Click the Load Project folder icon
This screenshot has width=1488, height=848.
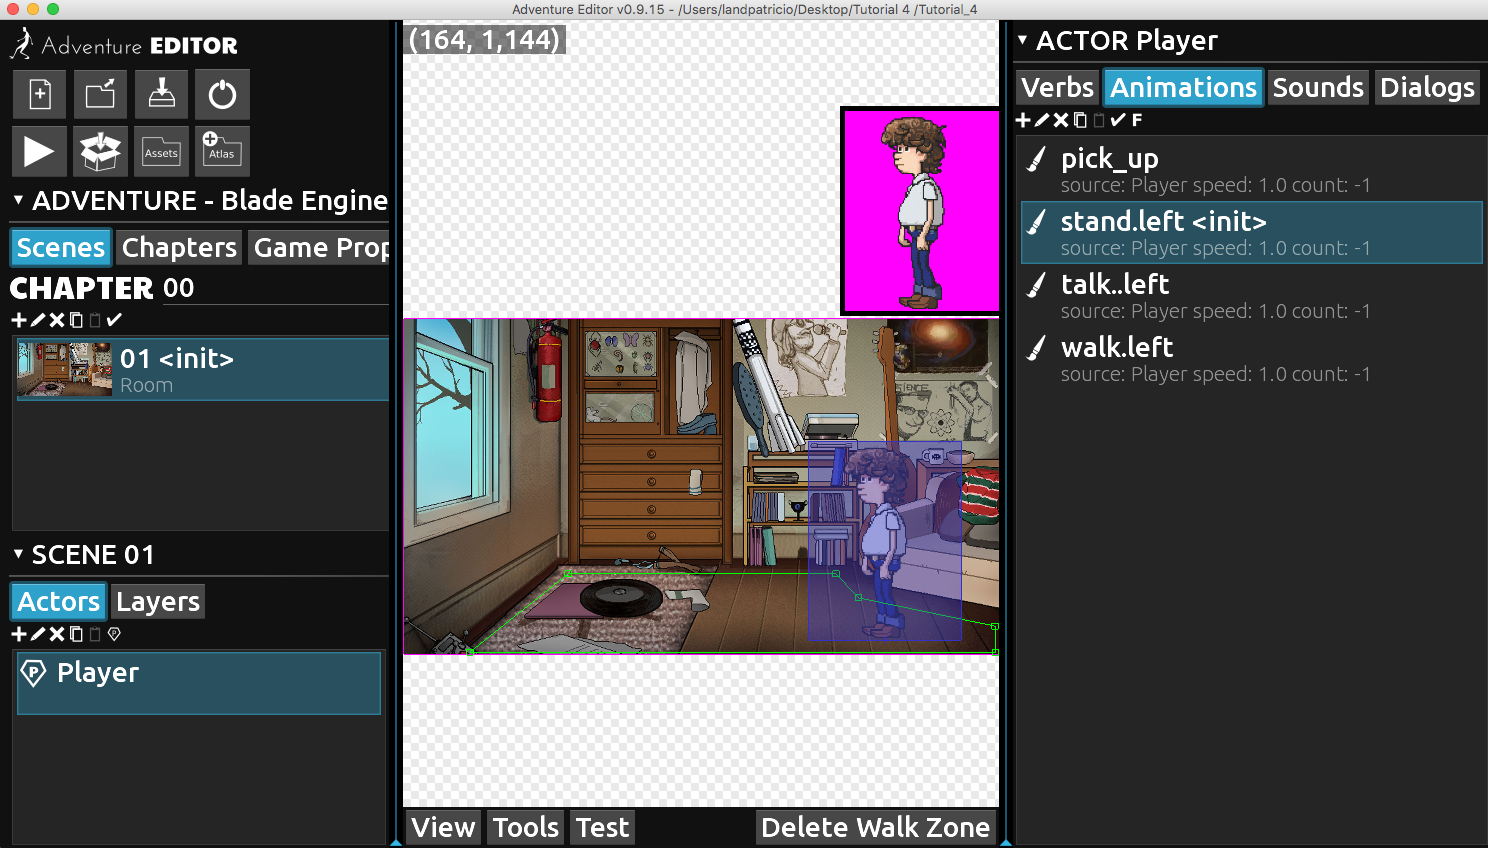tap(100, 95)
